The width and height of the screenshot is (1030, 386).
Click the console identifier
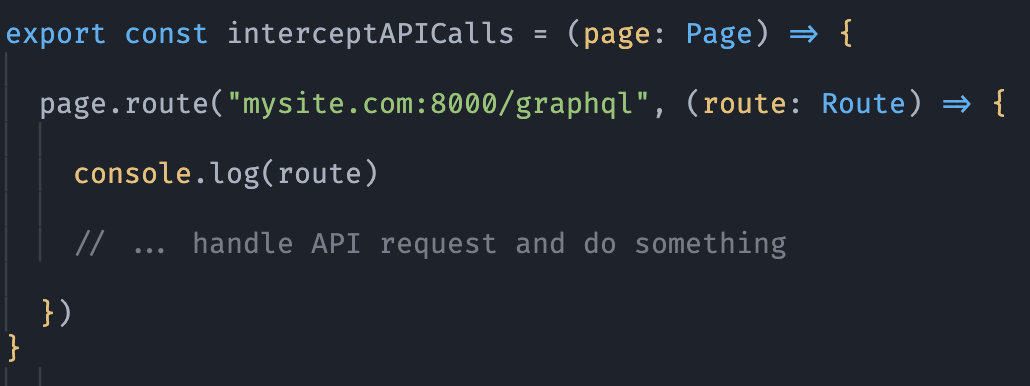pos(132,174)
